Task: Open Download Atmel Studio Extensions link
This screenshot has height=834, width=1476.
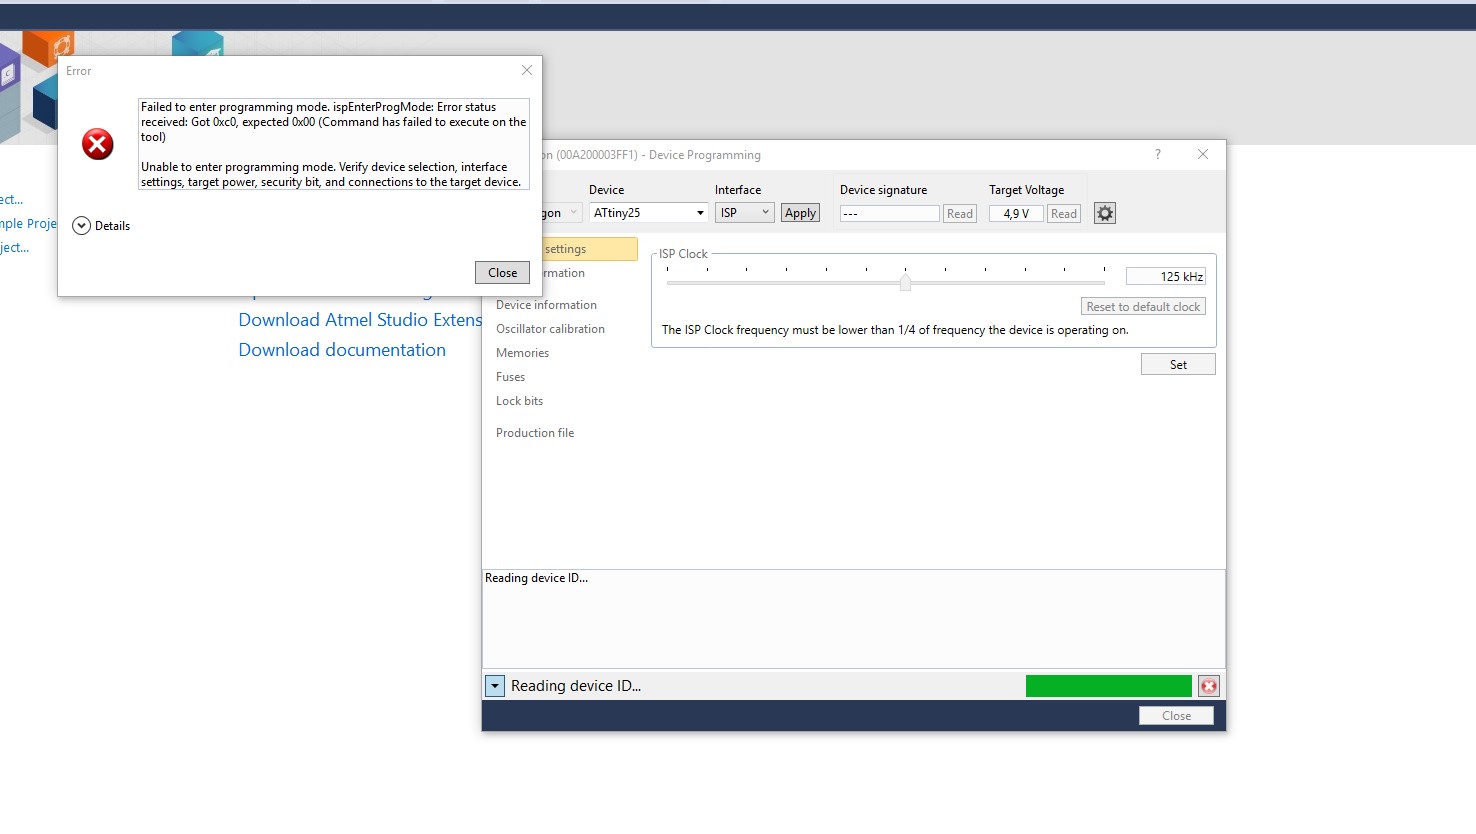Action: tap(360, 320)
